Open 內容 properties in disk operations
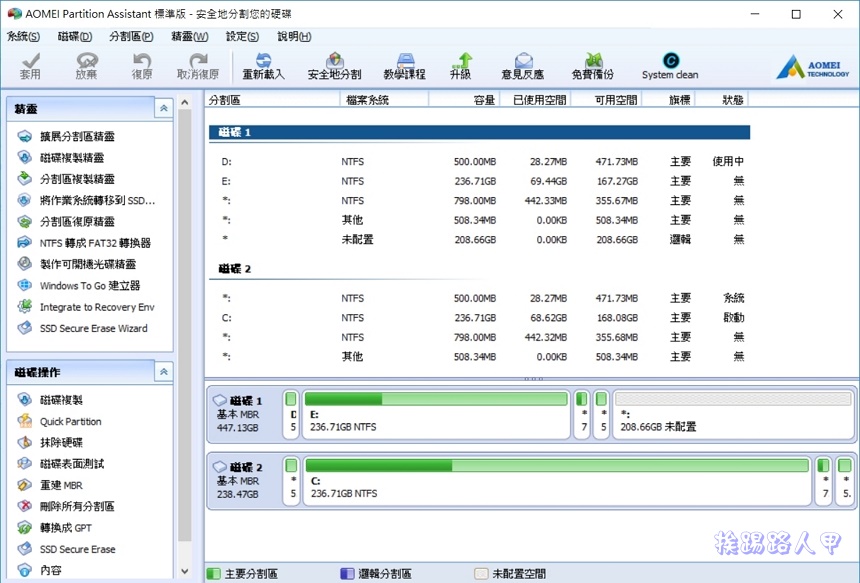This screenshot has height=583, width=860. click(x=39, y=570)
